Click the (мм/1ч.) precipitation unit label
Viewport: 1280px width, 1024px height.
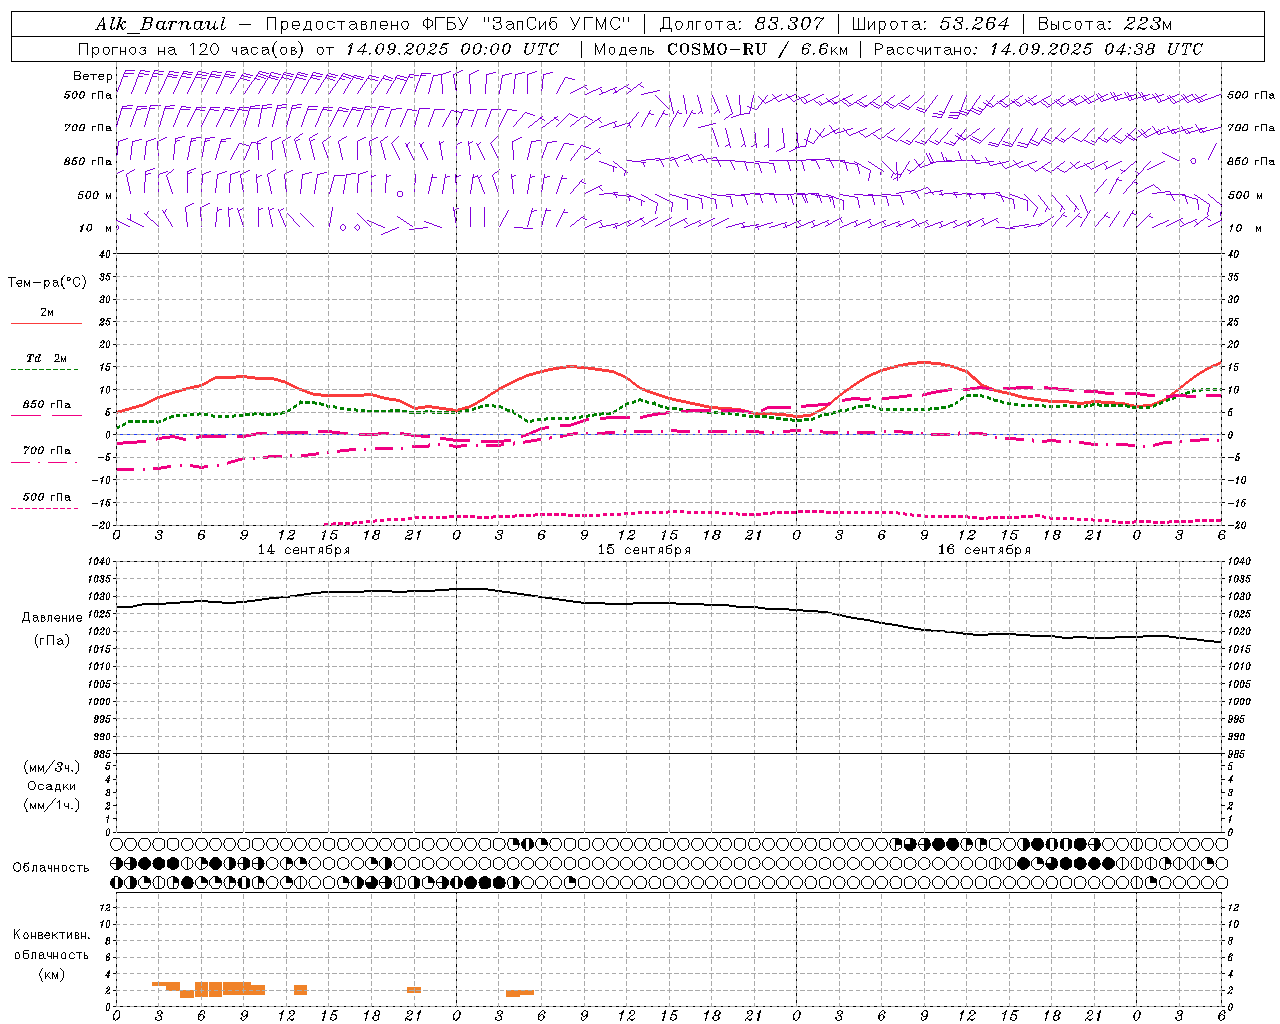pos(51,806)
